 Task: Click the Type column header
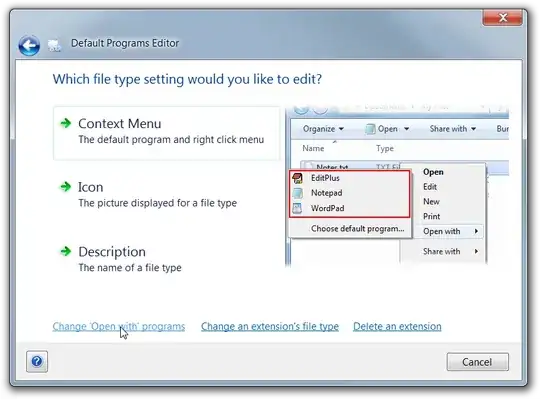(x=385, y=148)
